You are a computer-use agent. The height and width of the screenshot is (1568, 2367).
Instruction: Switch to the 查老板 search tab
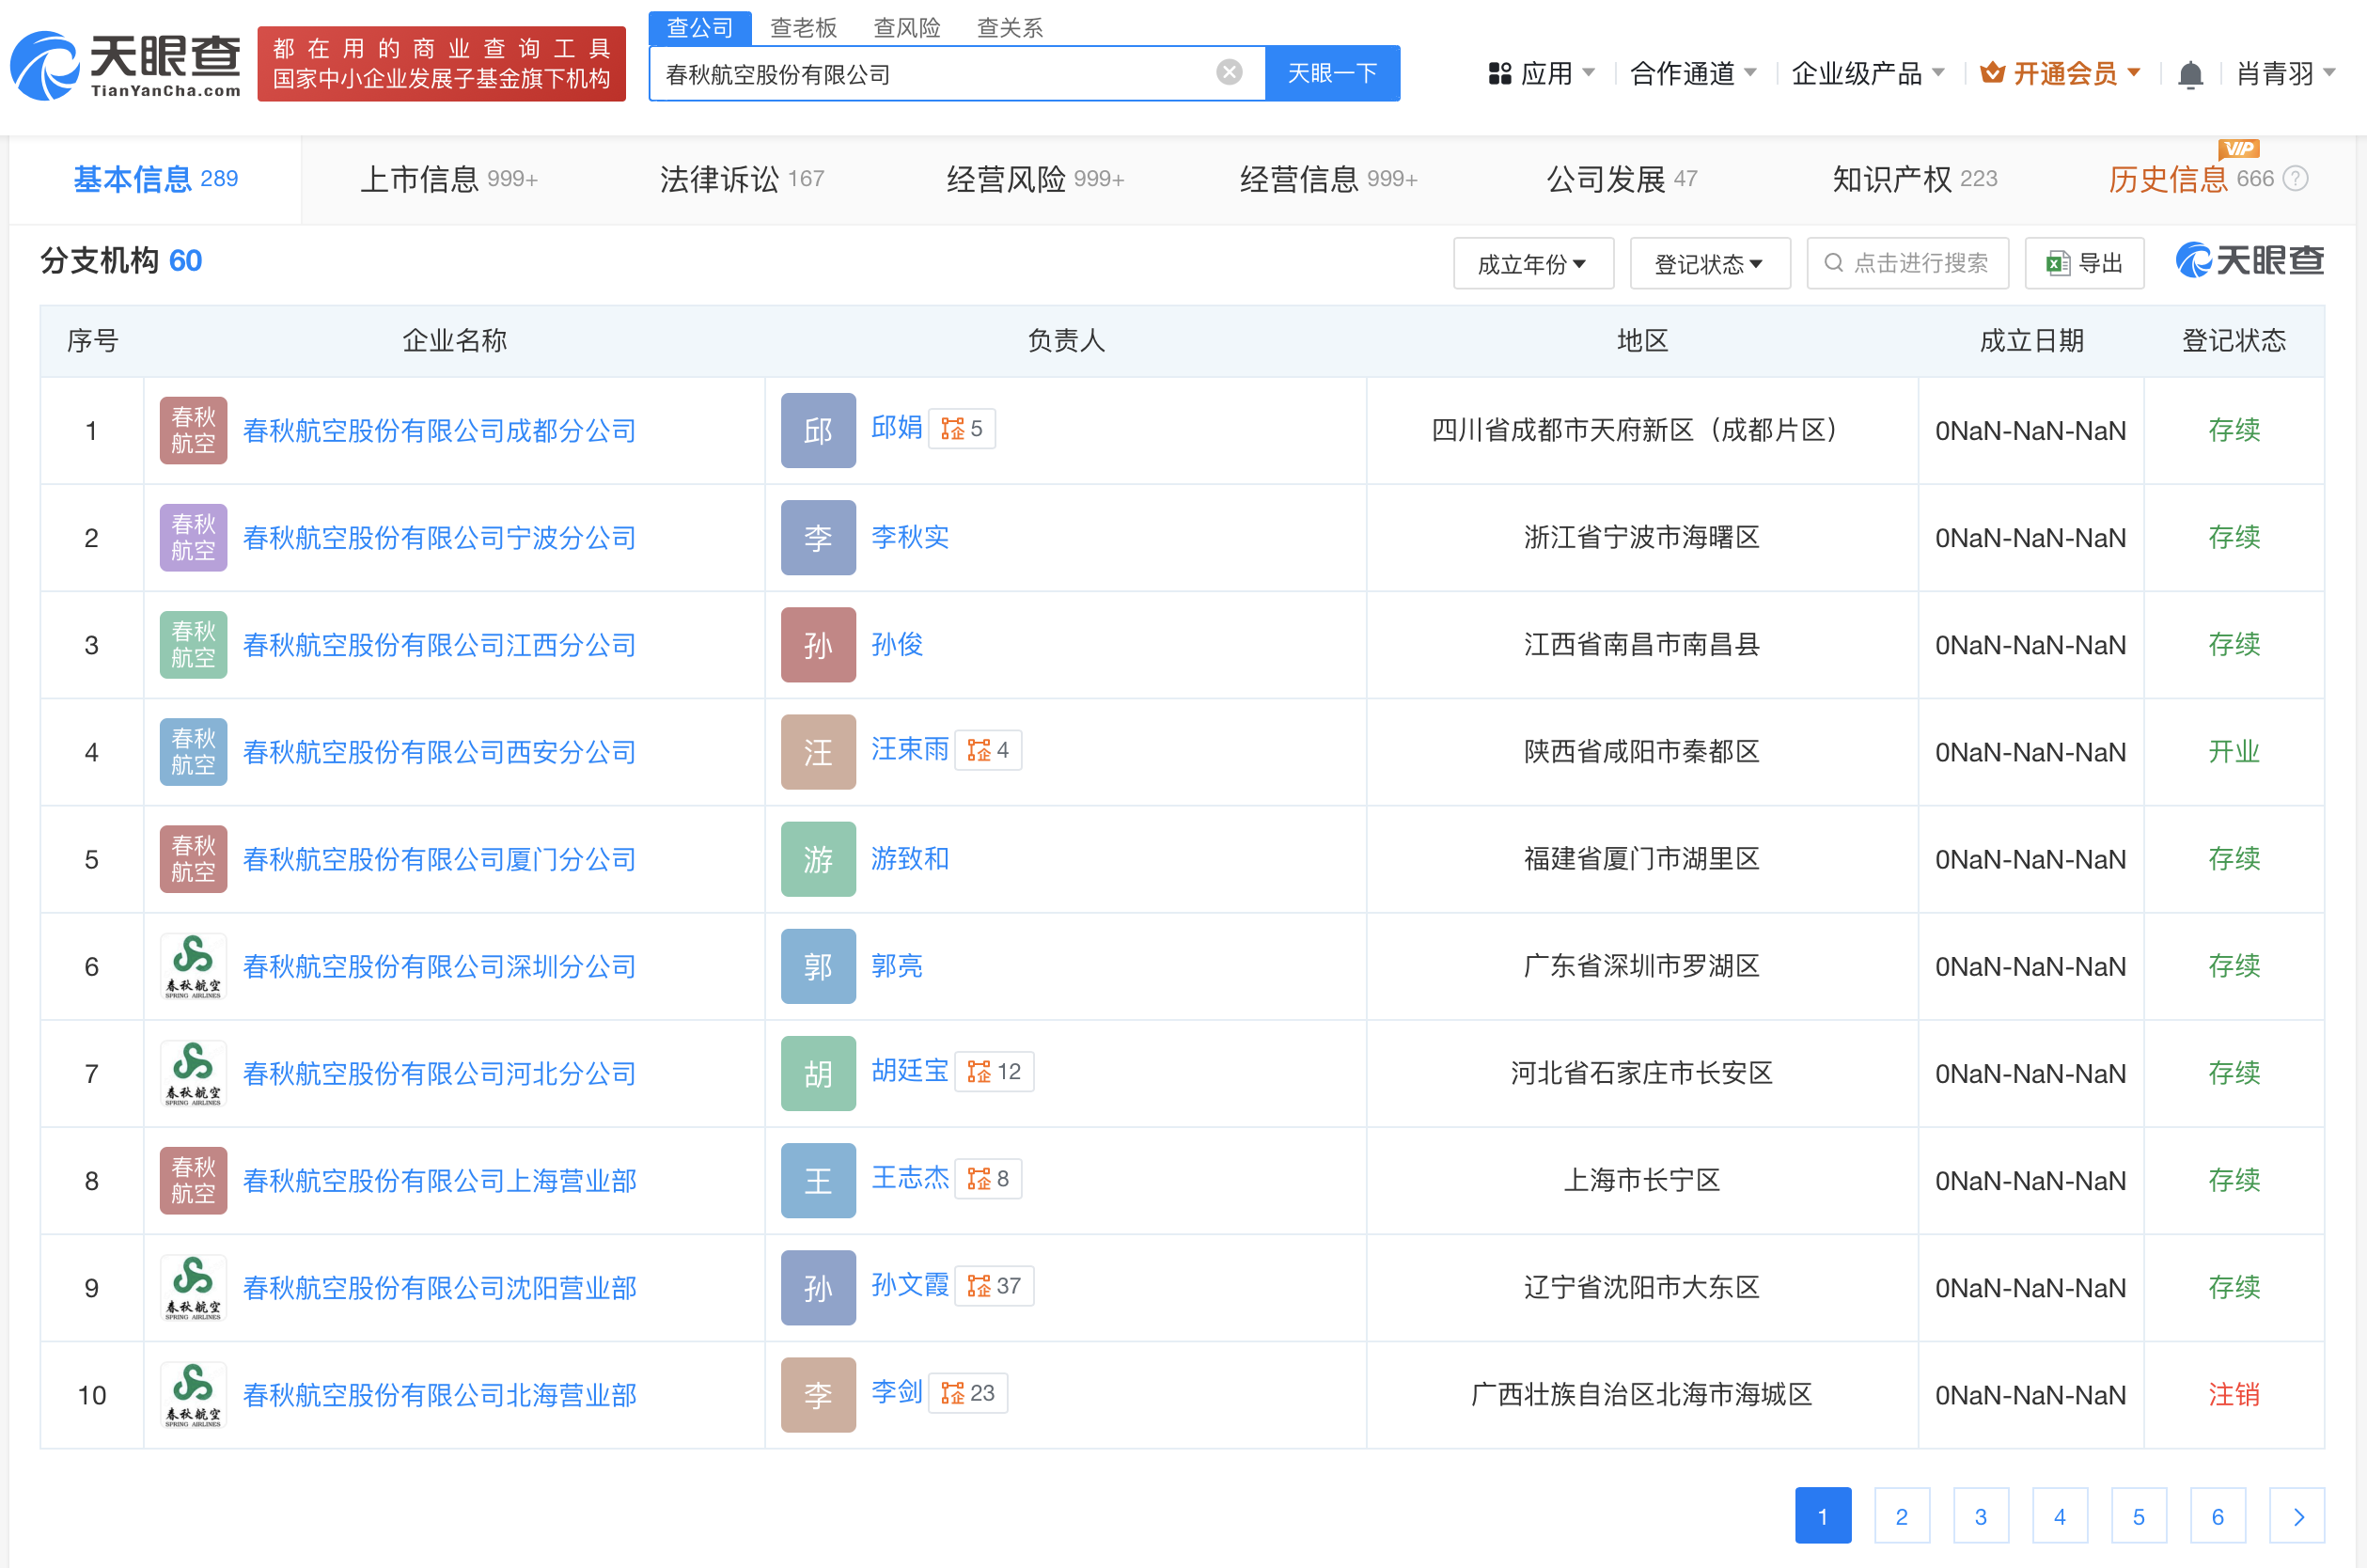point(803,27)
